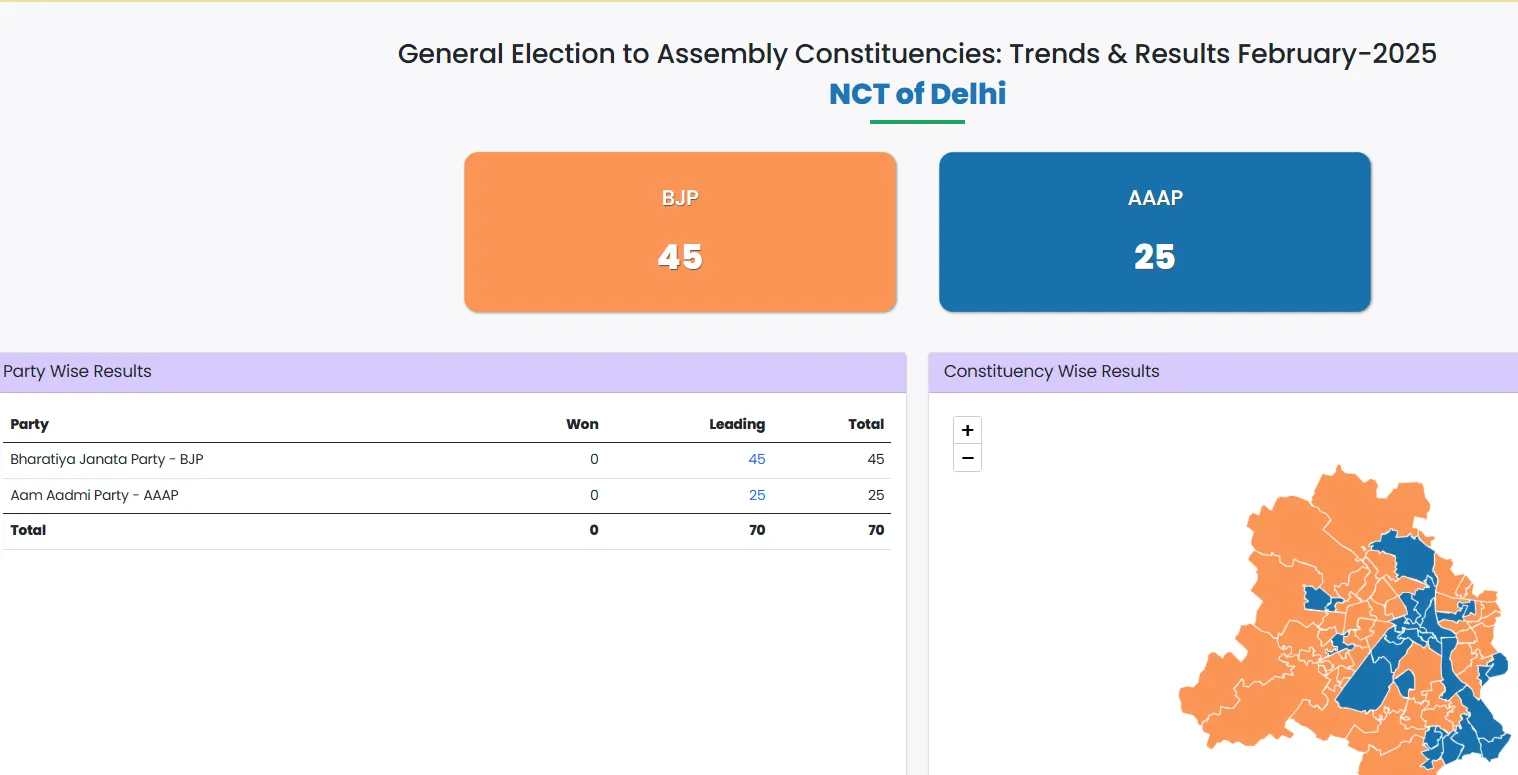Open BJP's leading count link in table
This screenshot has height=775, width=1518.
coord(756,459)
